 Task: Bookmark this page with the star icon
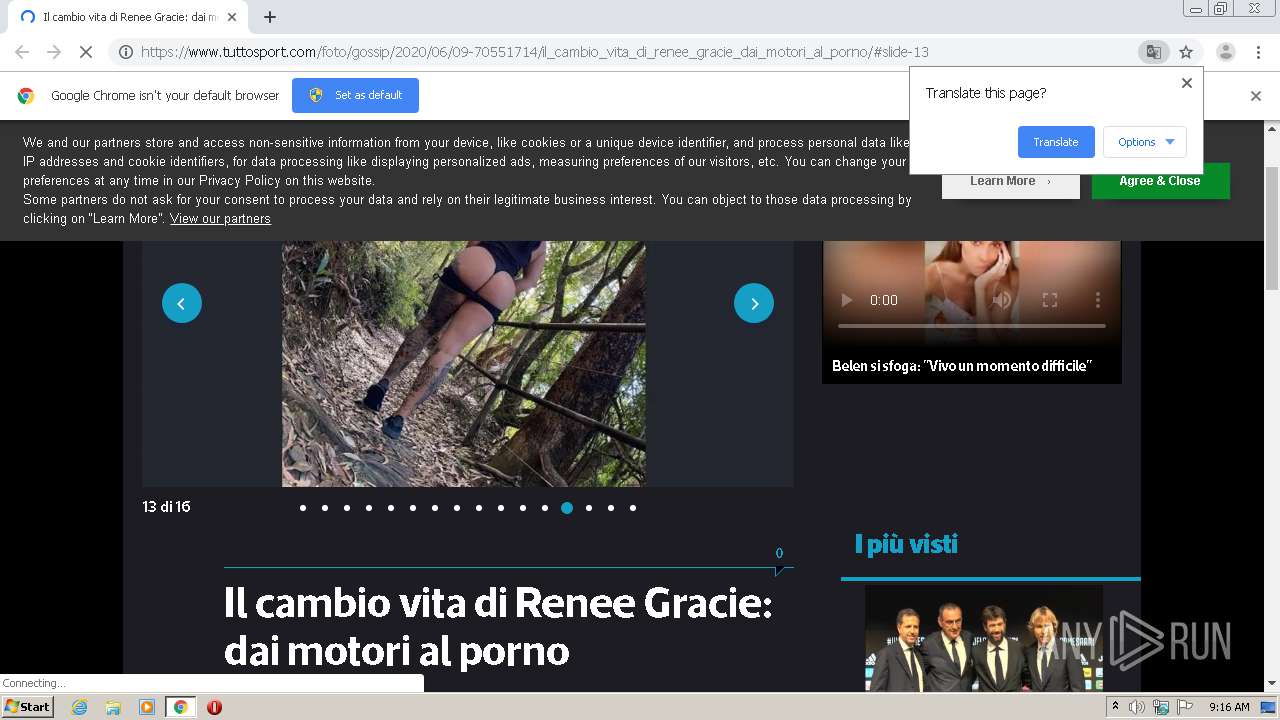(1186, 52)
